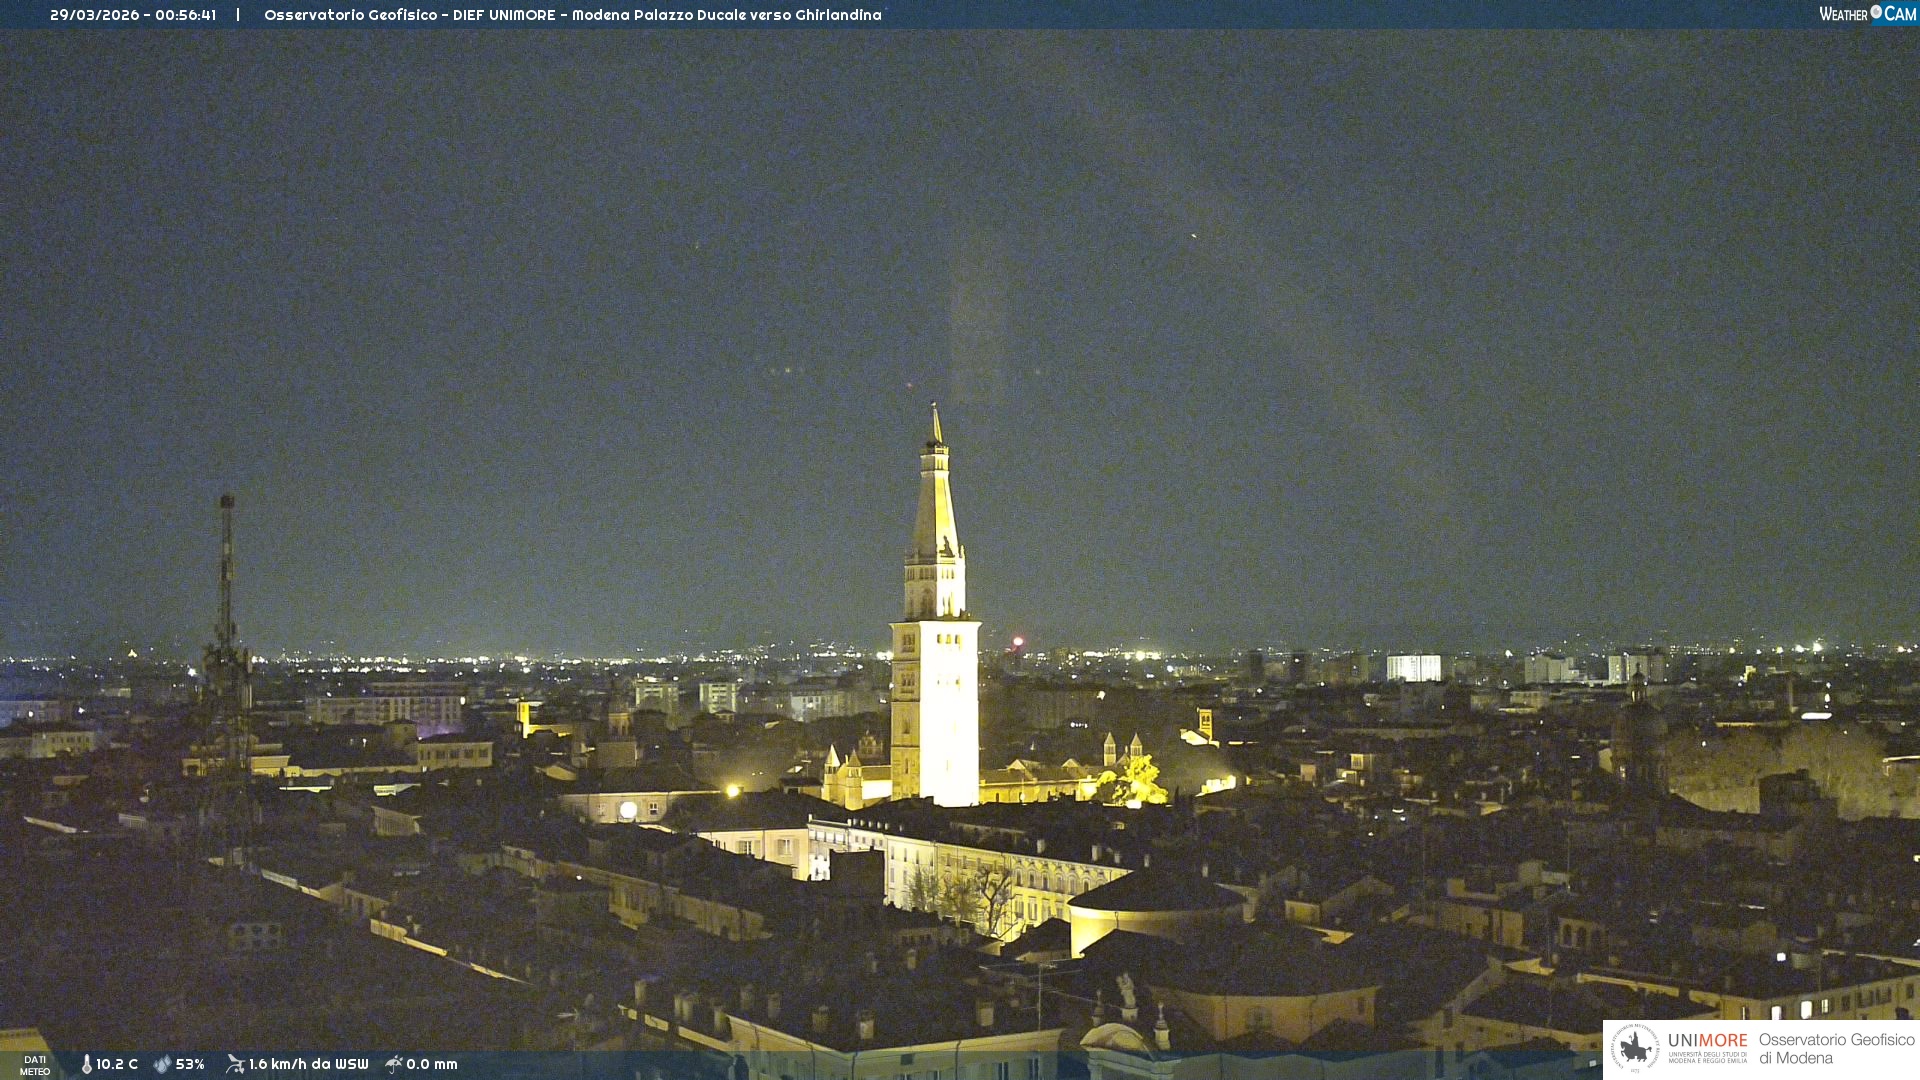Image resolution: width=1920 pixels, height=1080 pixels.
Task: Click the Osservatorio Geofisico DIEF UNIMORE title text
Action: [x=572, y=15]
